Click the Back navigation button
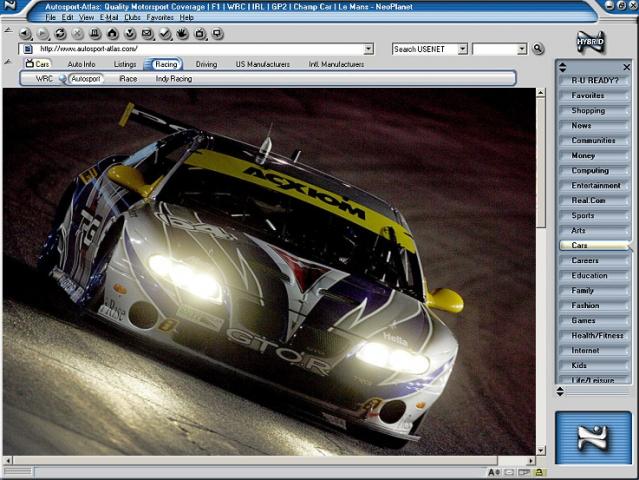This screenshot has height=480, width=639. click(x=25, y=33)
